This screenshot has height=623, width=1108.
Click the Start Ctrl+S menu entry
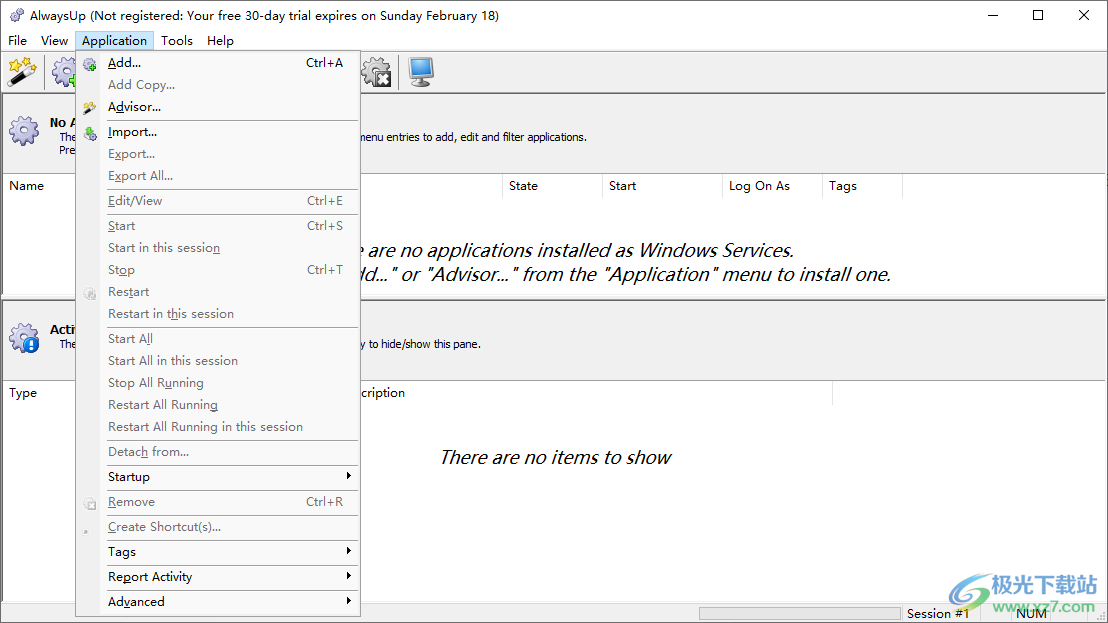pyautogui.click(x=218, y=226)
